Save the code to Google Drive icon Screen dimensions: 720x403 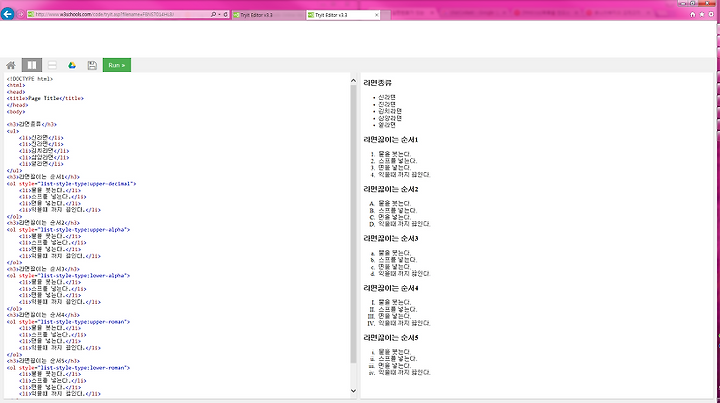click(x=72, y=65)
